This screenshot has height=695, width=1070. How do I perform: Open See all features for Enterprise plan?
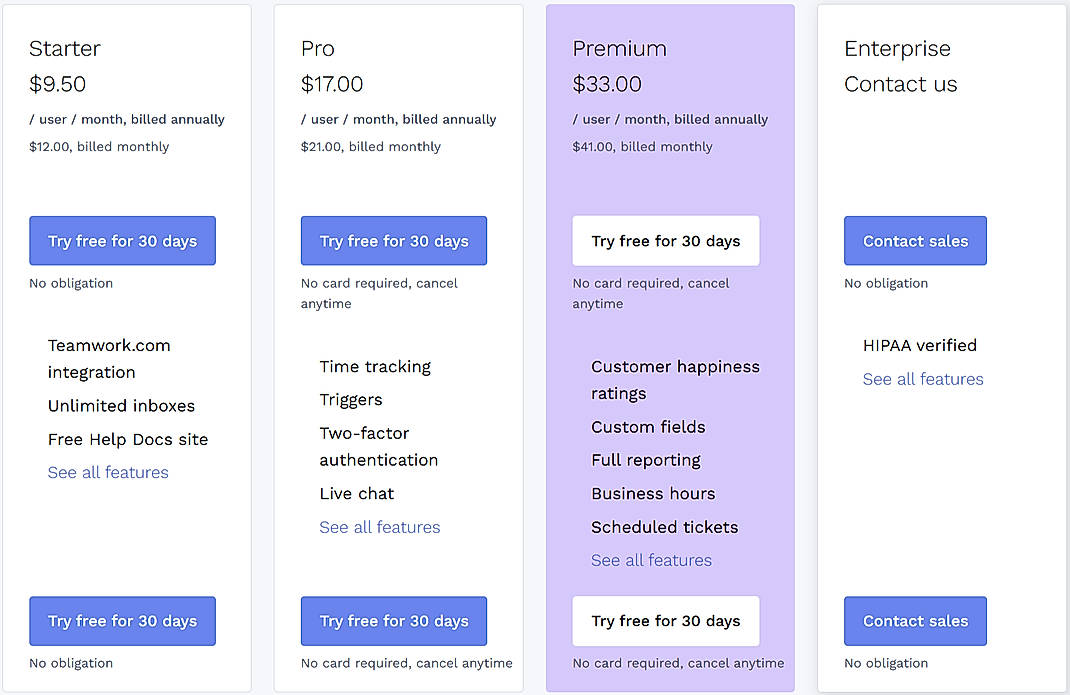922,379
